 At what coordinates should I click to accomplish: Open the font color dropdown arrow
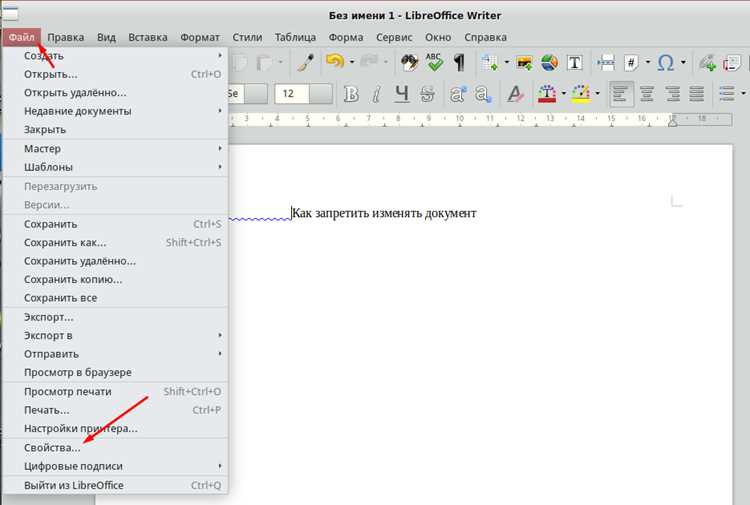coord(563,94)
